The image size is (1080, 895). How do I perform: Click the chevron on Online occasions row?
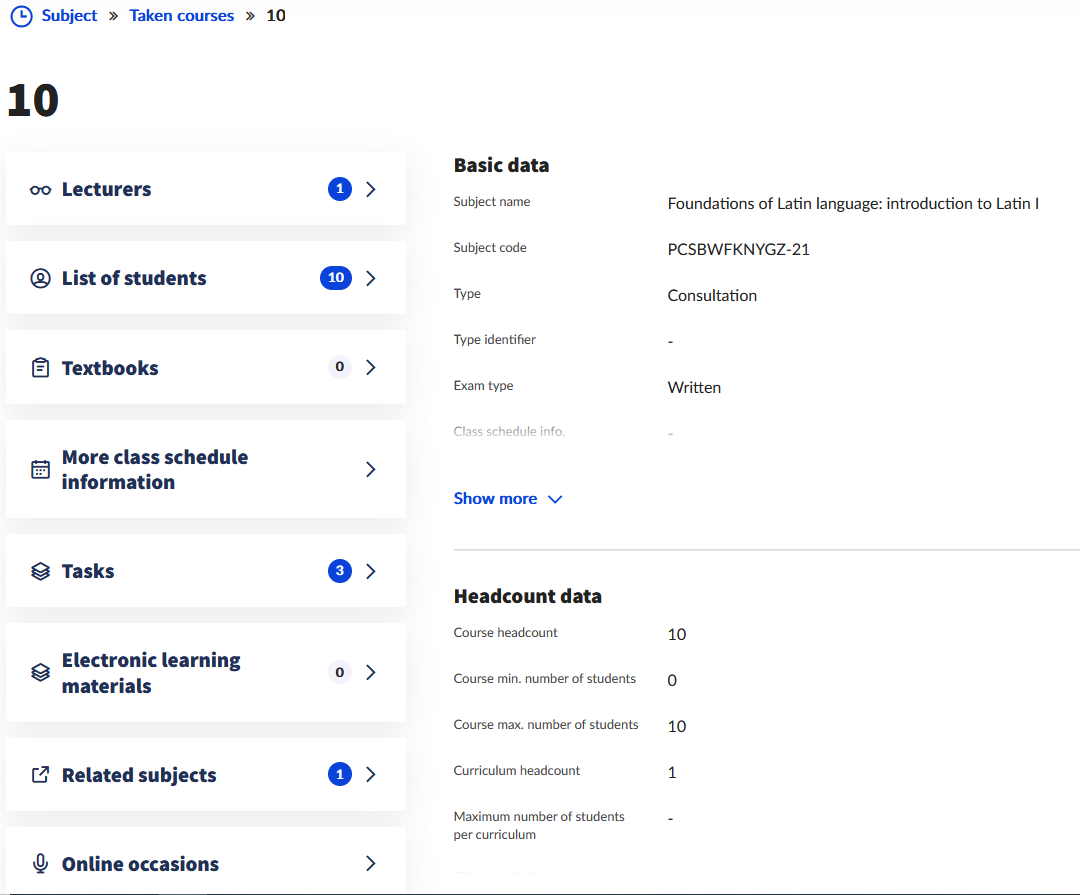tap(371, 864)
